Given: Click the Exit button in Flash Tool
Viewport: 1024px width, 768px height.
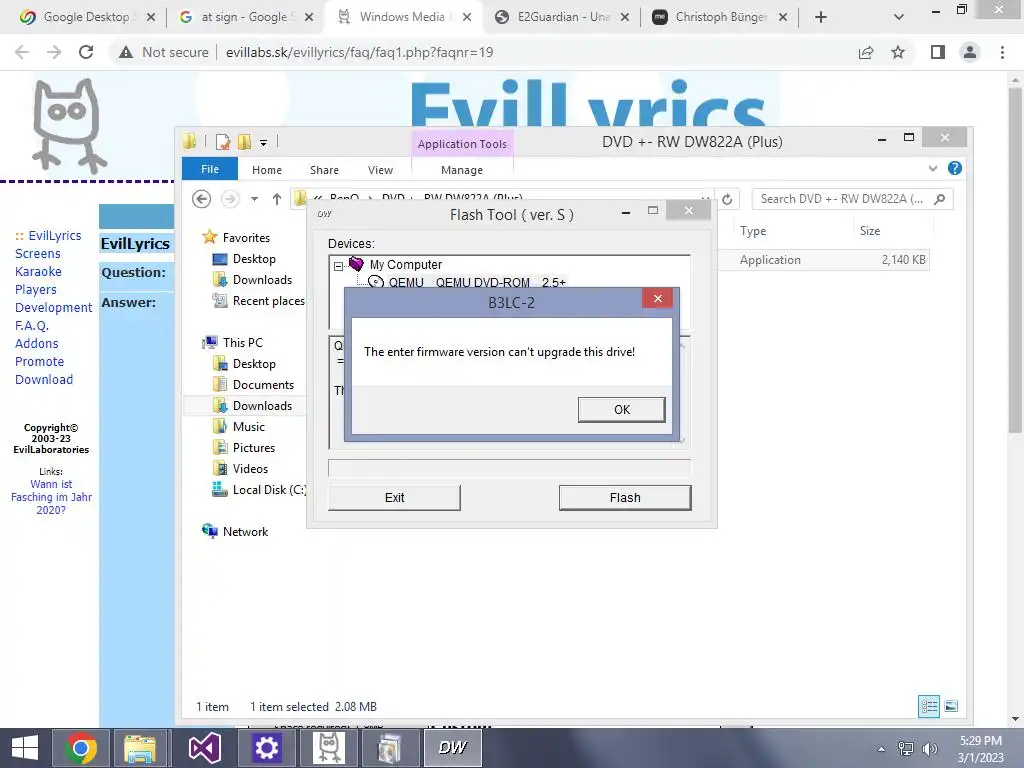Looking at the screenshot, I should click(x=394, y=498).
